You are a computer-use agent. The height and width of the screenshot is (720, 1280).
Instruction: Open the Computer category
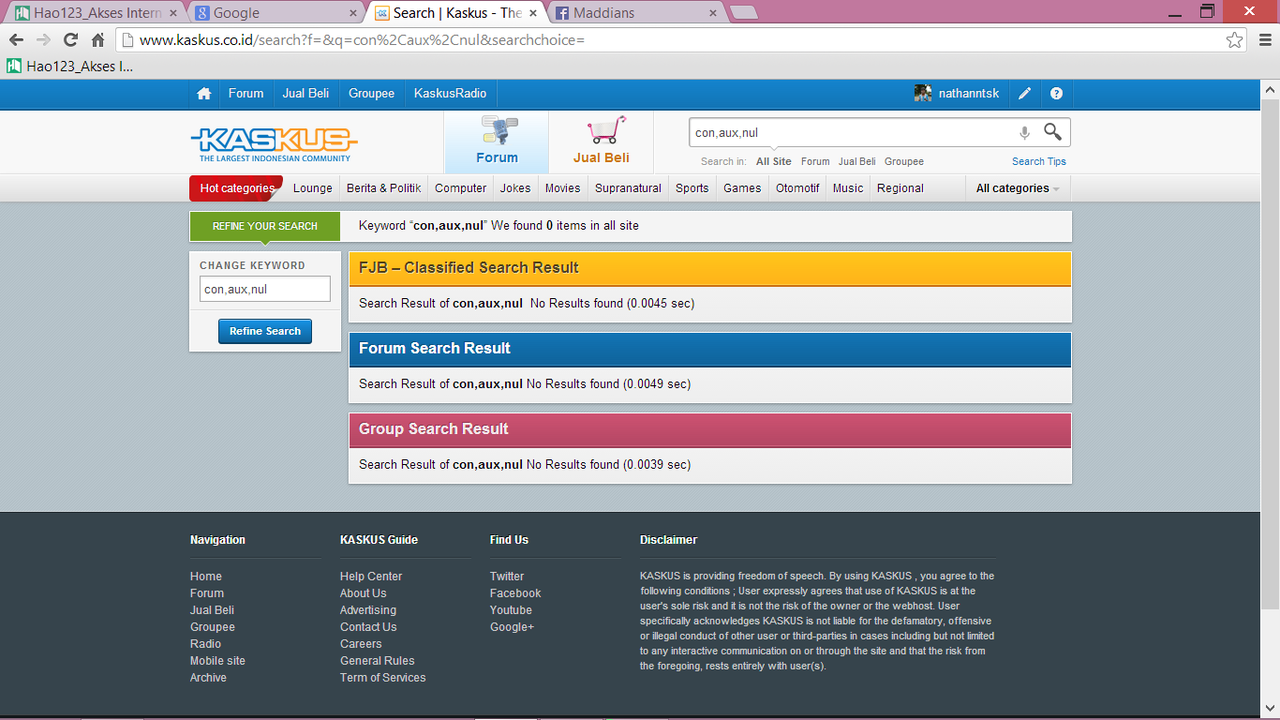[x=461, y=188]
